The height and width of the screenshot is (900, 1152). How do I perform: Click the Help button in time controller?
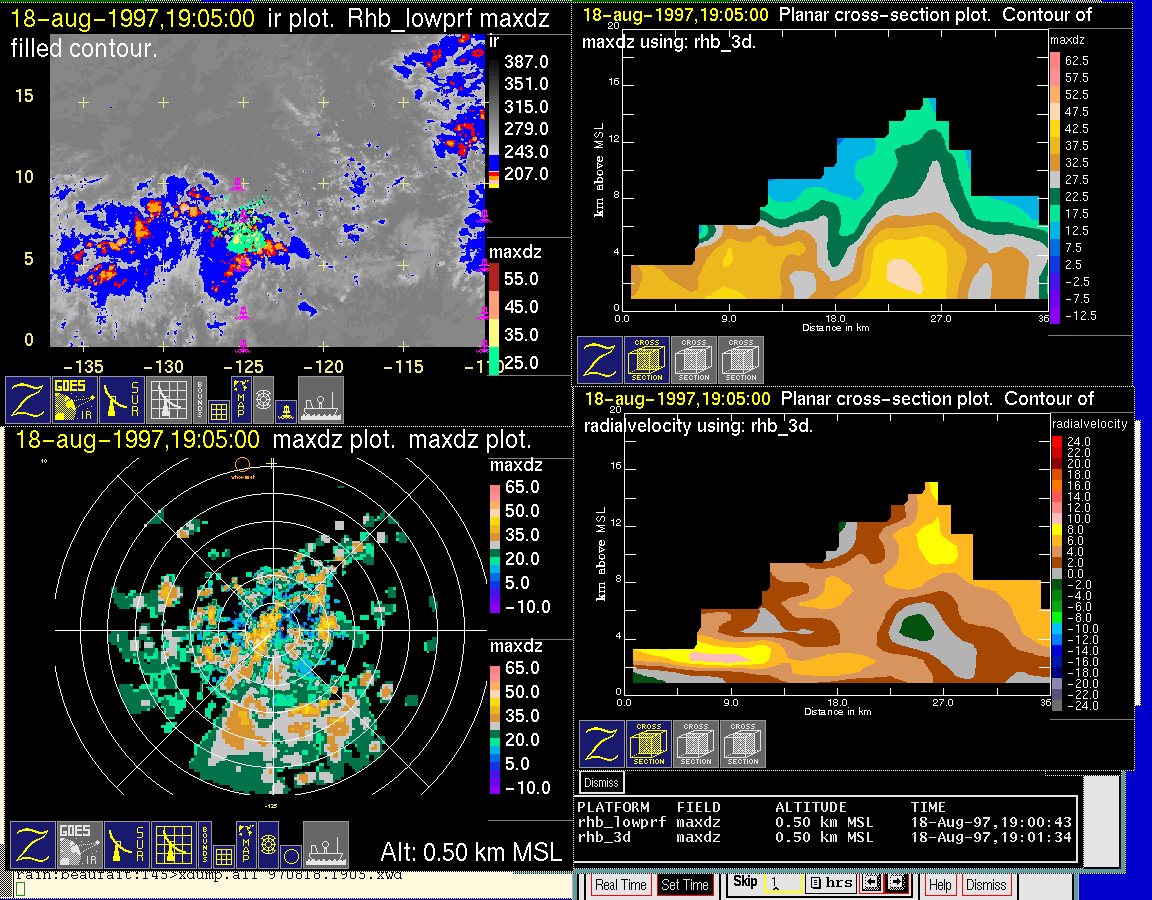(x=940, y=885)
